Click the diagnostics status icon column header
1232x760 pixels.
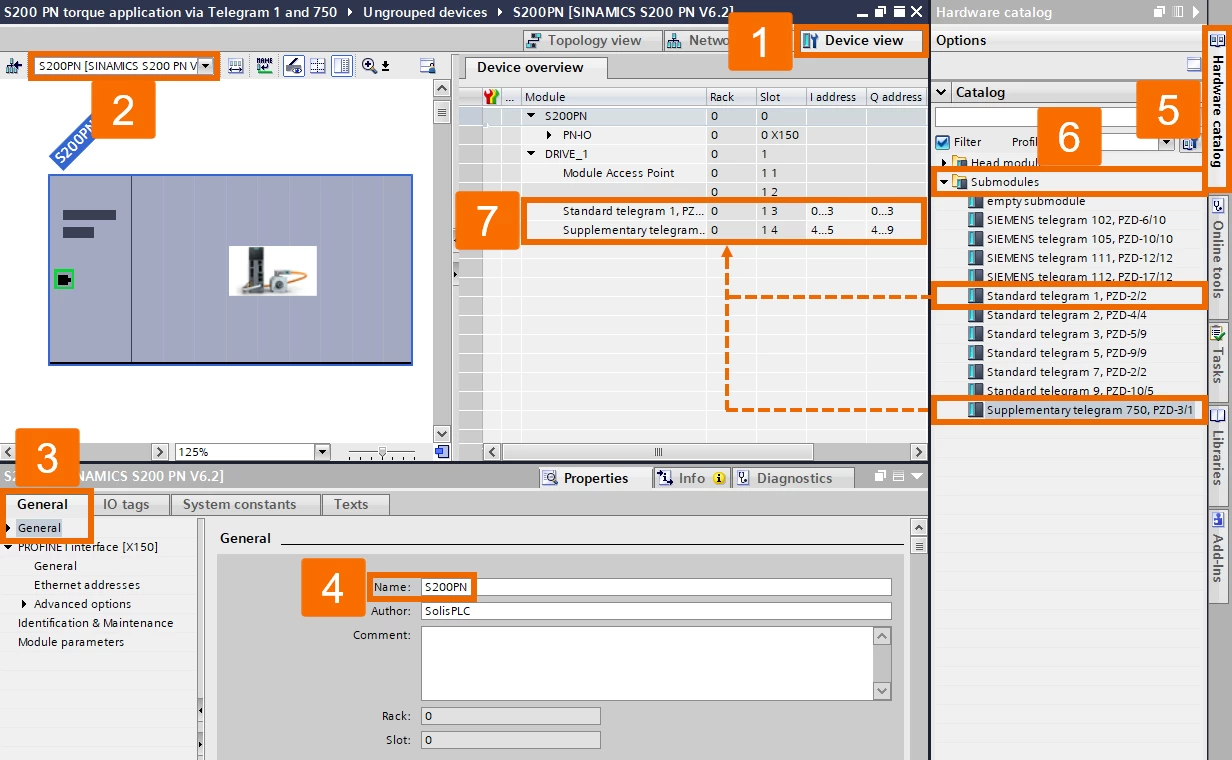(490, 97)
